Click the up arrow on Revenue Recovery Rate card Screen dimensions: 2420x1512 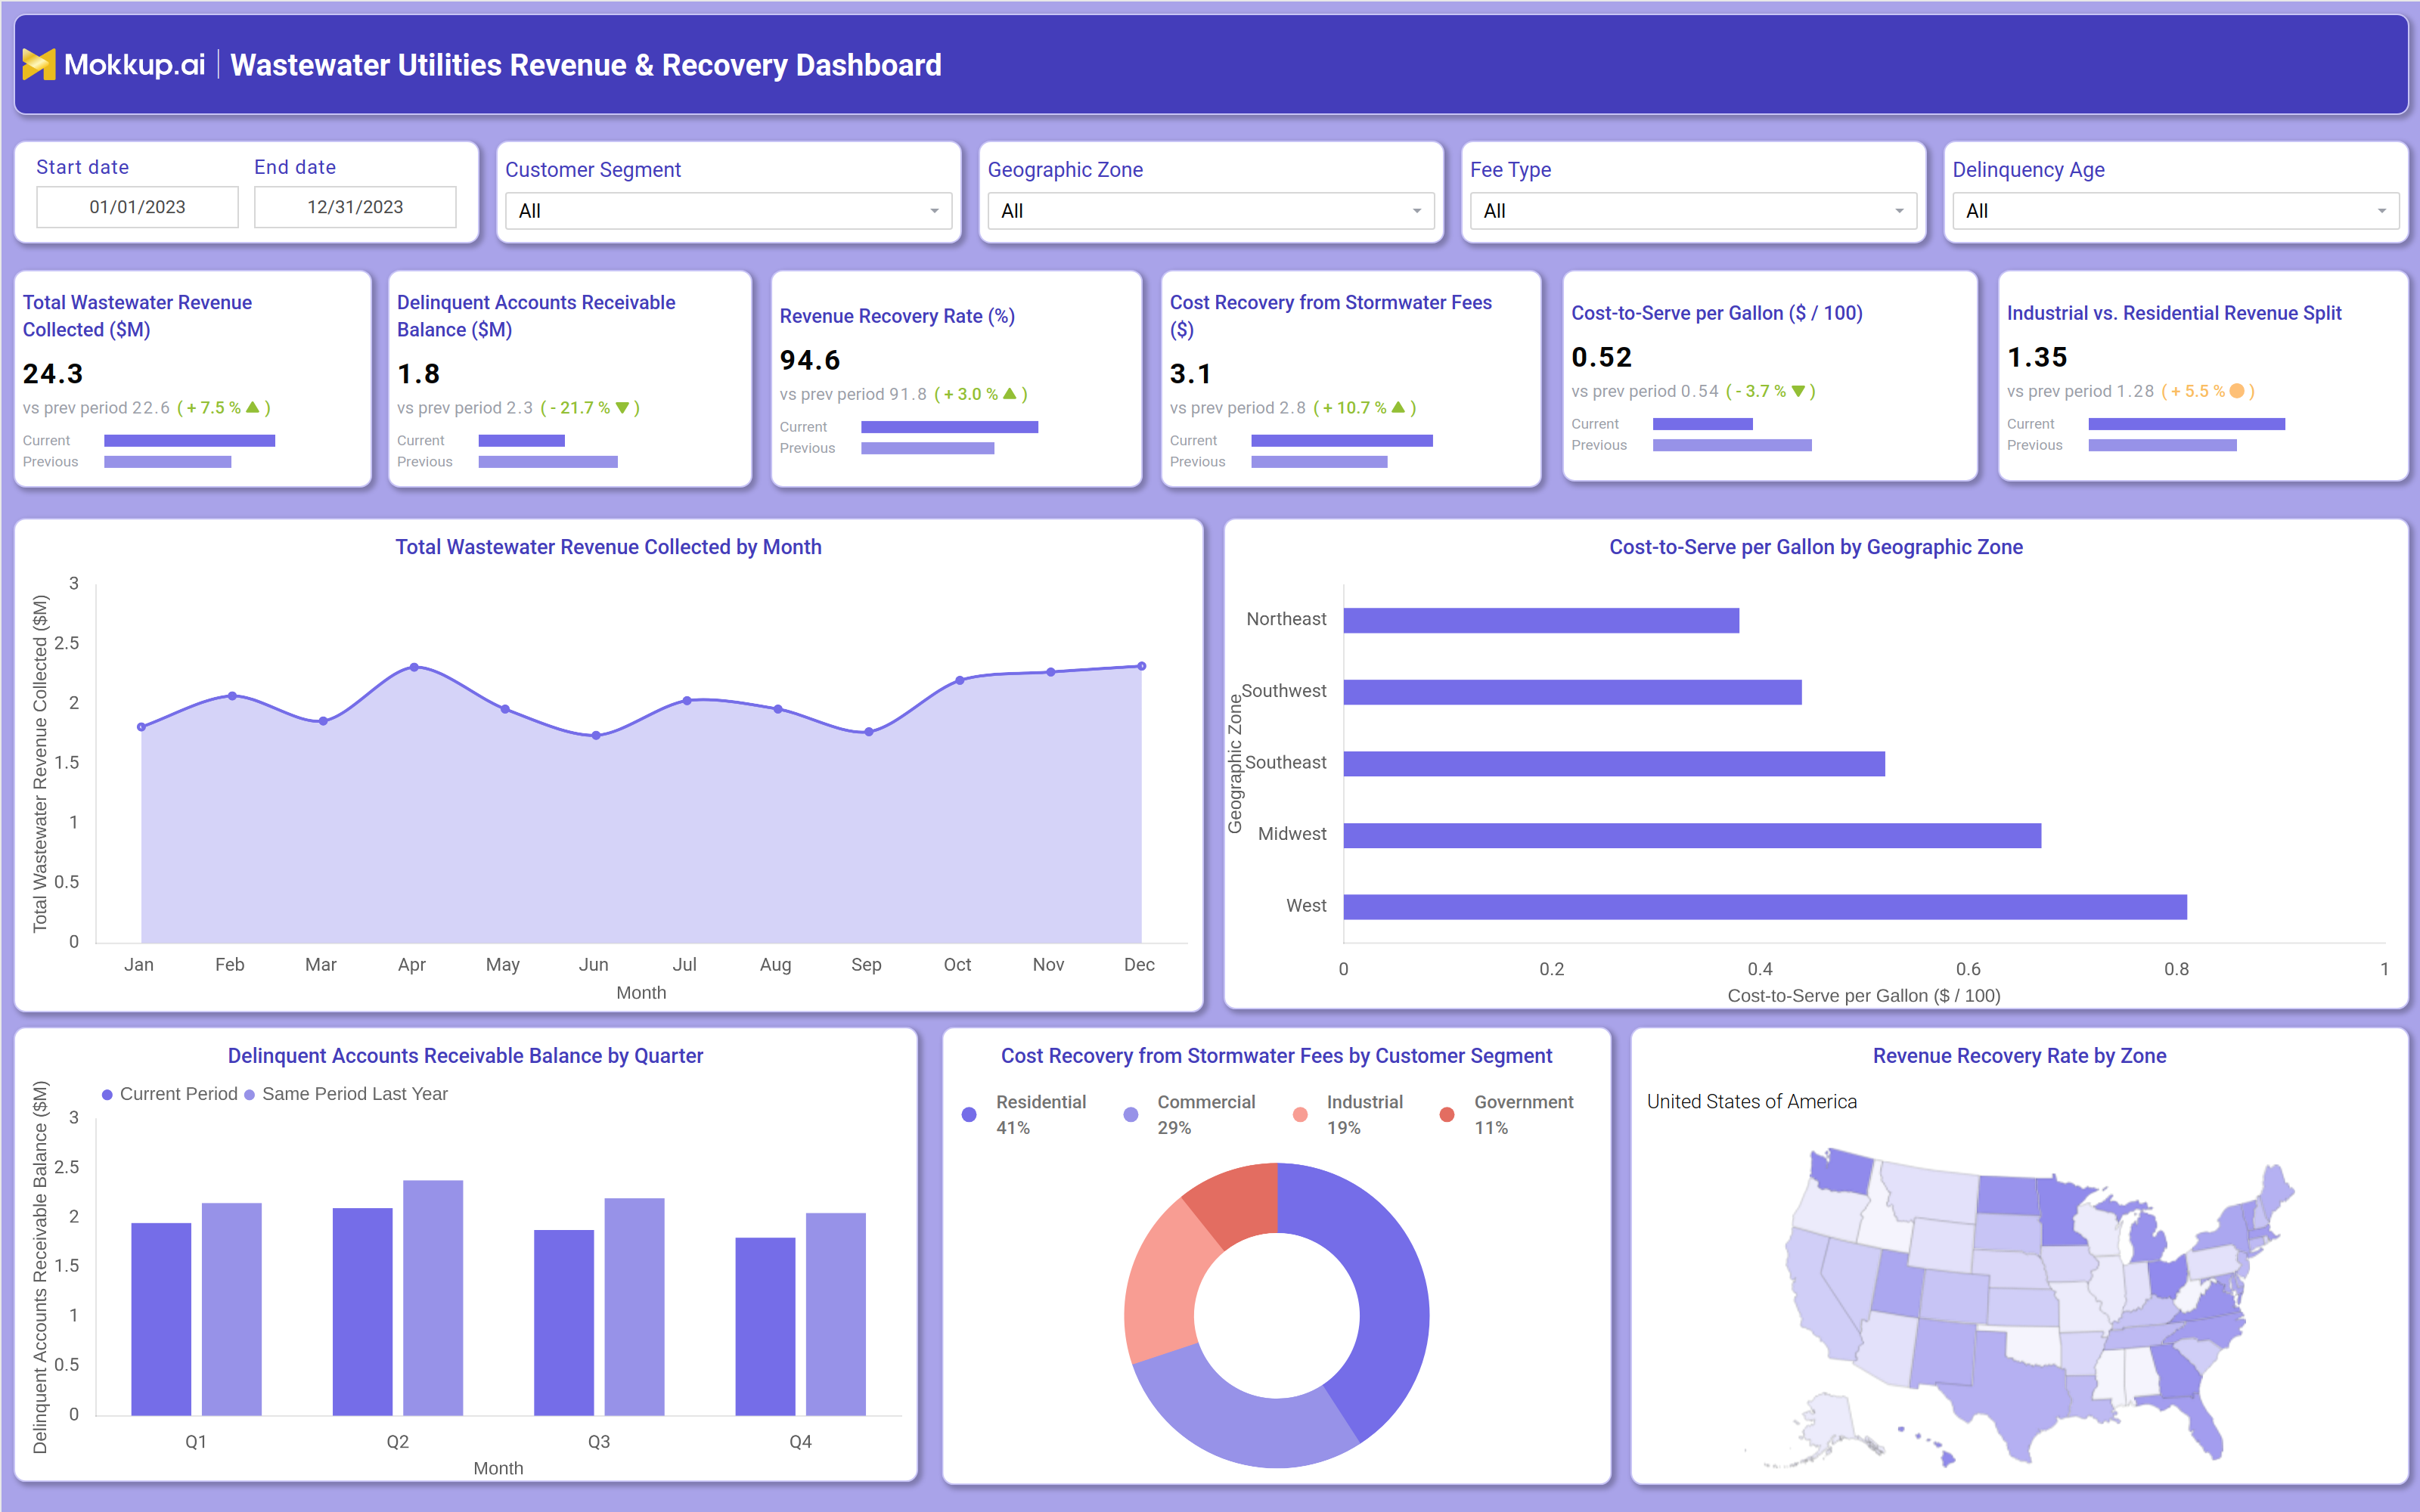pos(1009,394)
